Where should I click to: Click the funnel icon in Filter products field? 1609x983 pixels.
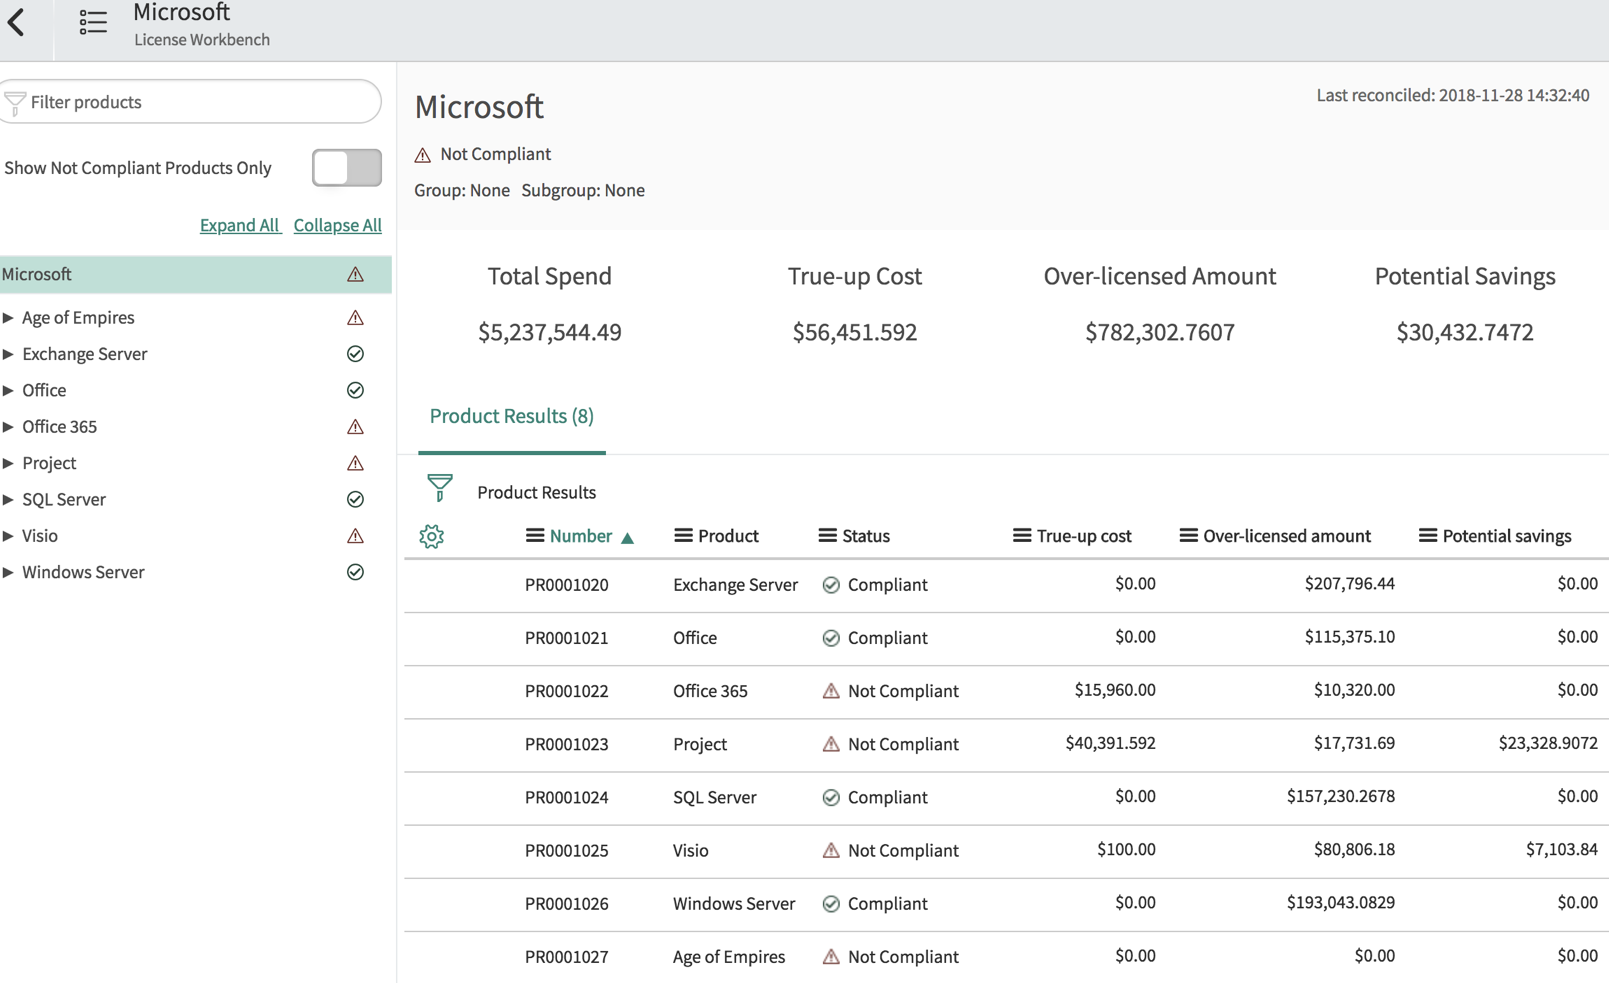pos(15,102)
